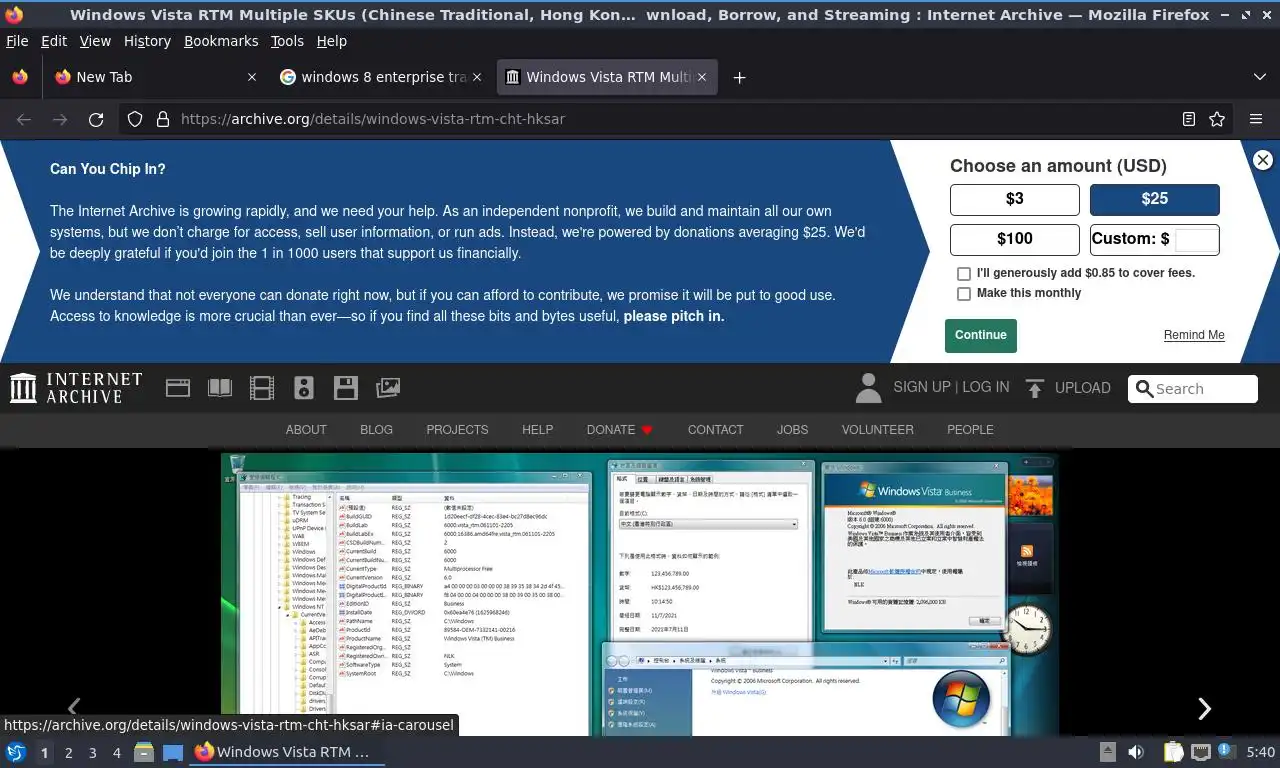Bookmark this page with the star icon
The width and height of the screenshot is (1280, 768).
coord(1217,119)
